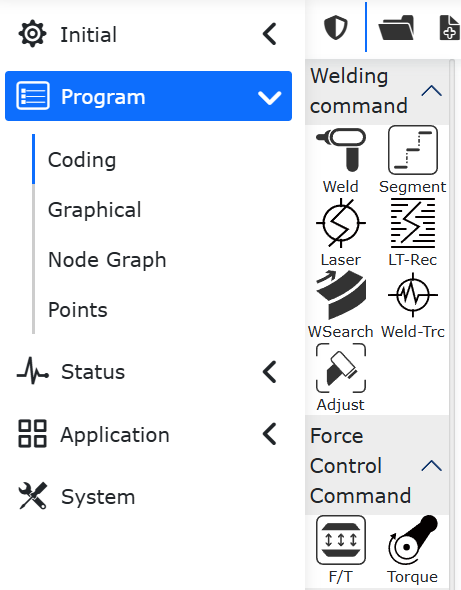Collapse the Force Control Command section
Screen dimensions: 461x590
431,465
